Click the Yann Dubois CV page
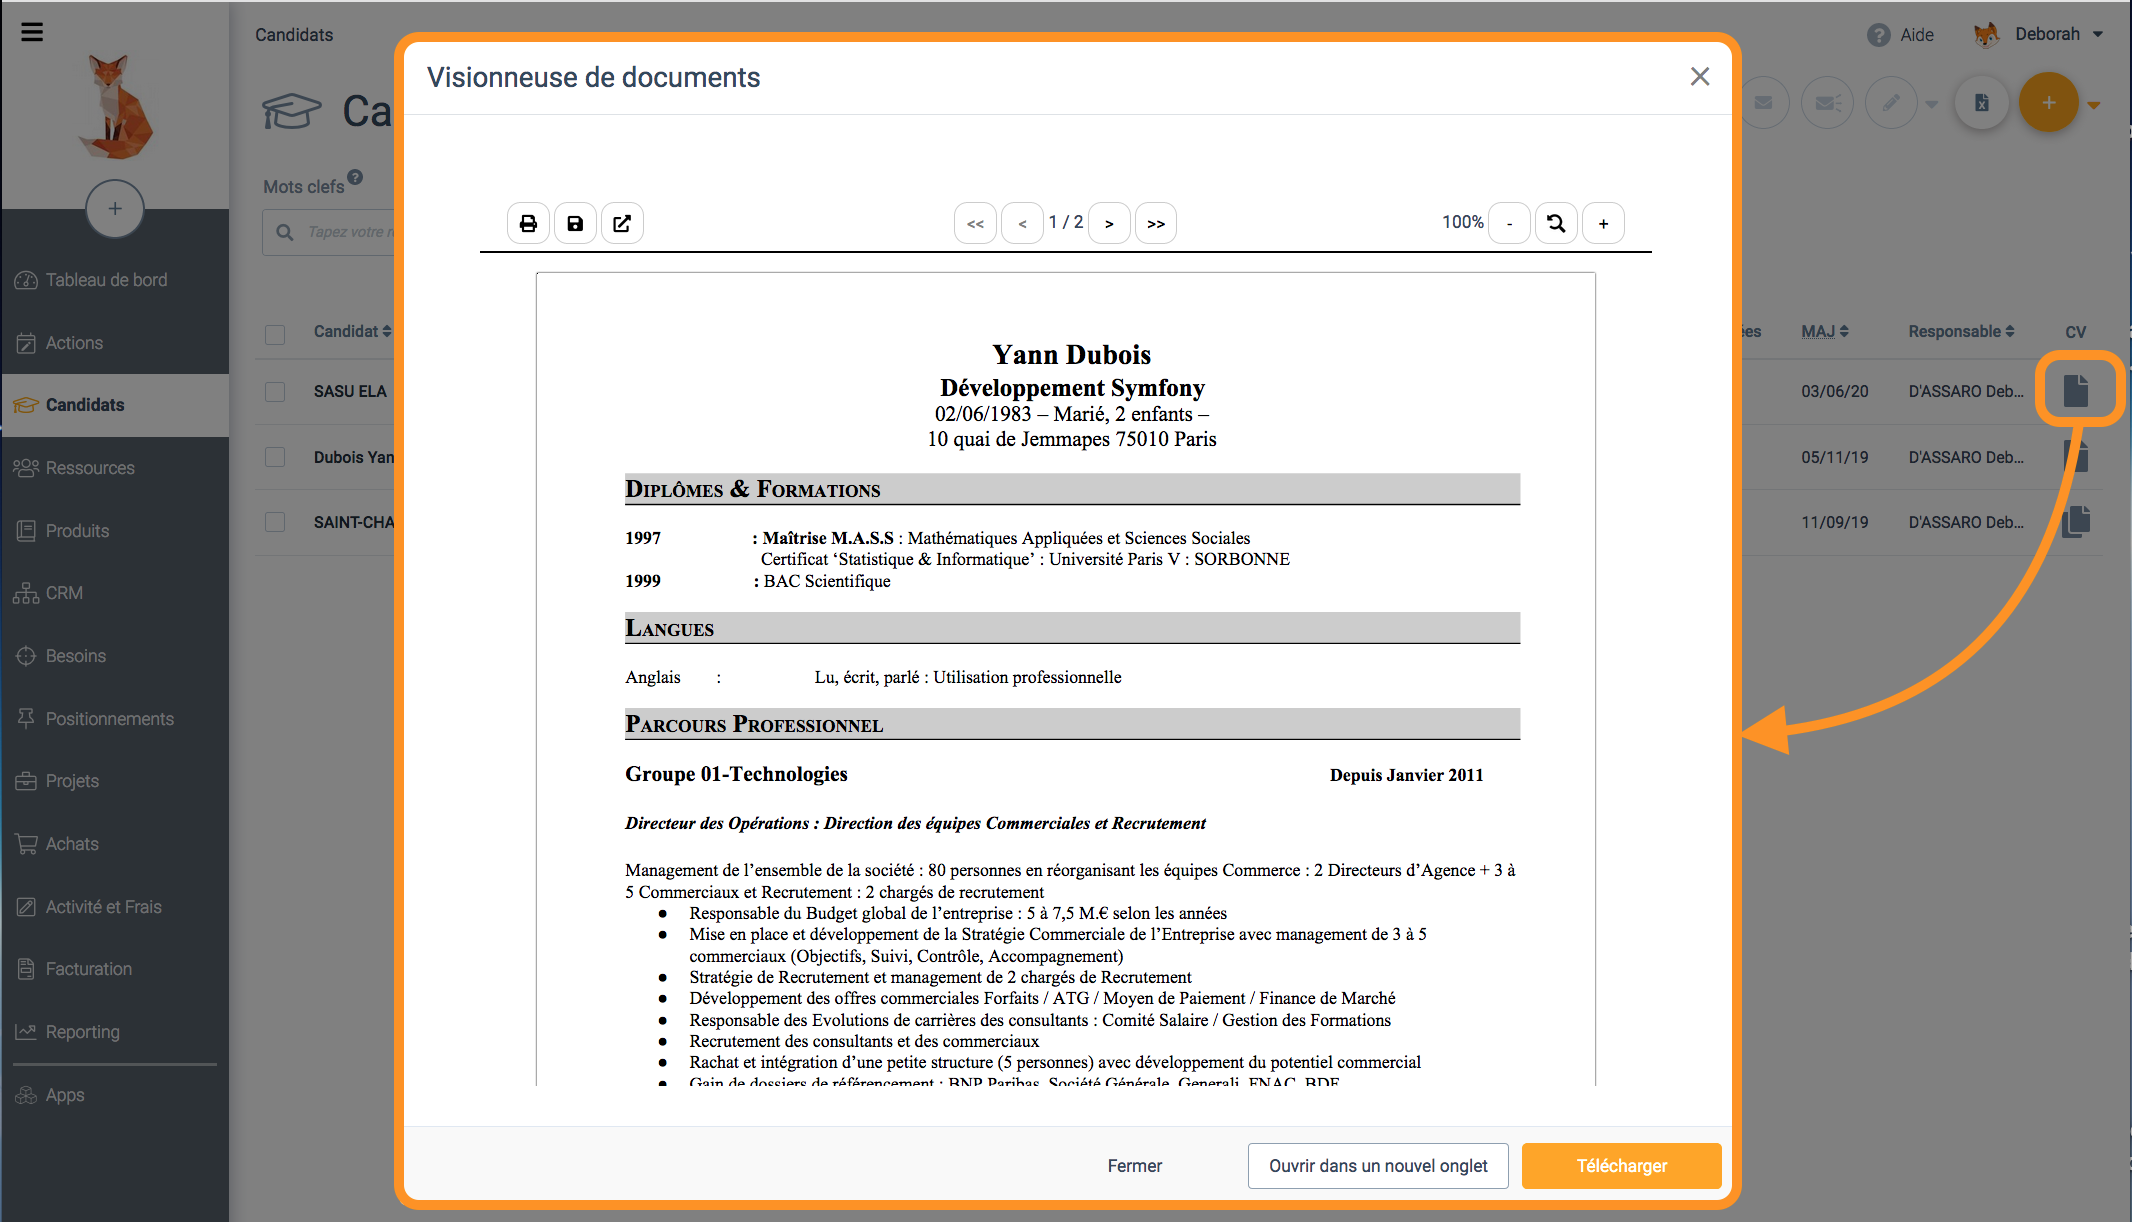Screen dimensions: 2132x1222 click(1066, 678)
